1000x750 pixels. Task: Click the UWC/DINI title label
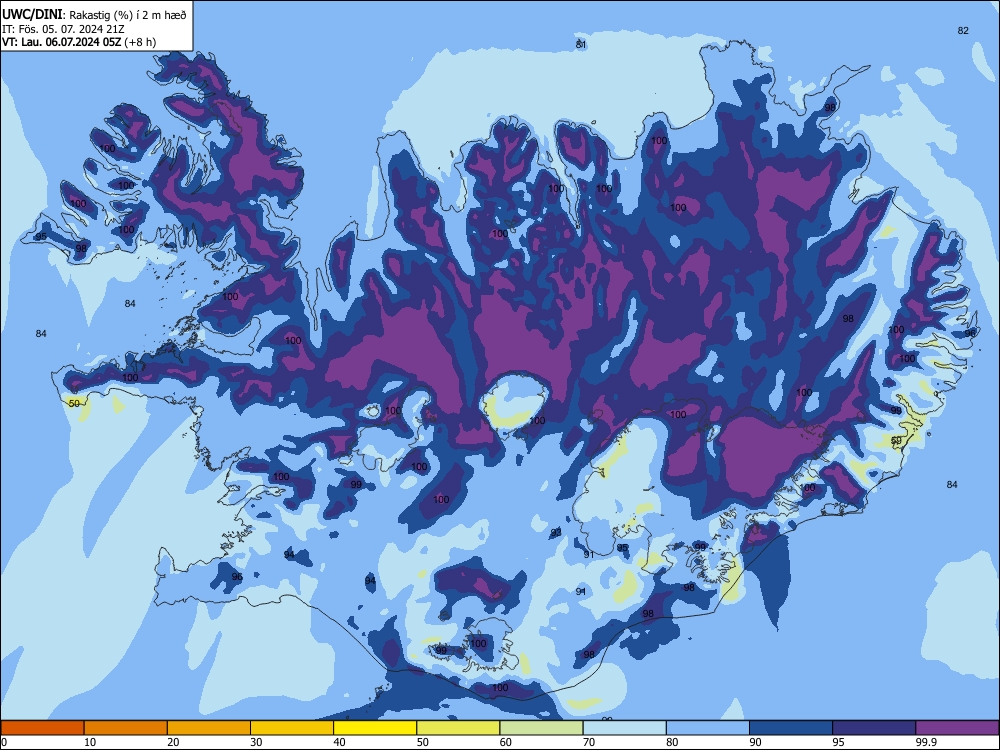pos(32,14)
